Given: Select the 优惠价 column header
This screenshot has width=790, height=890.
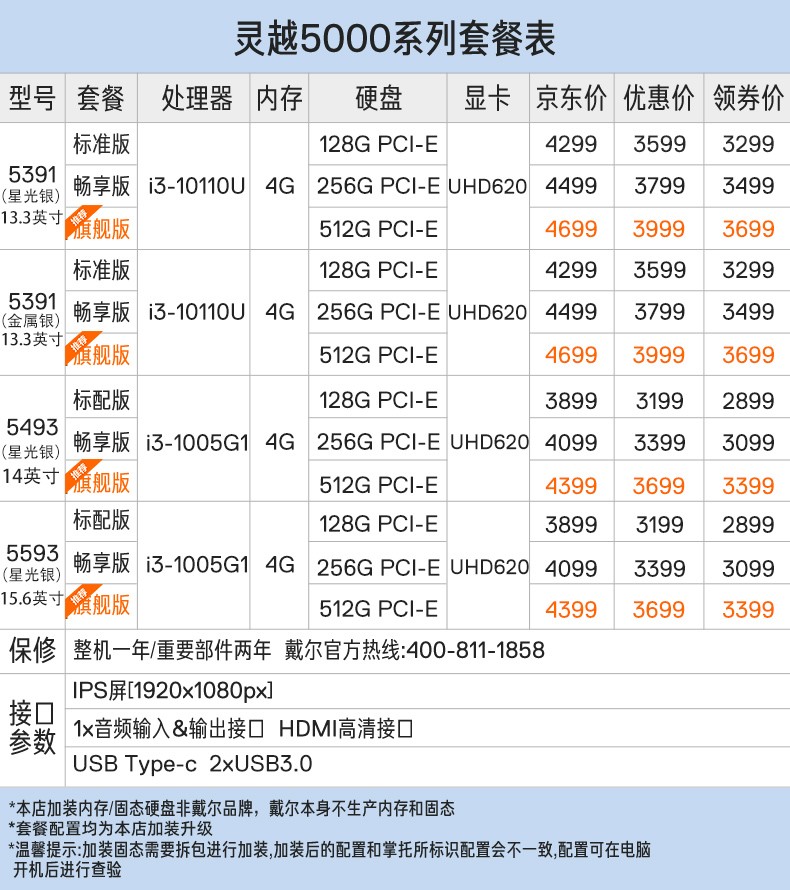Looking at the screenshot, I should point(659,98).
